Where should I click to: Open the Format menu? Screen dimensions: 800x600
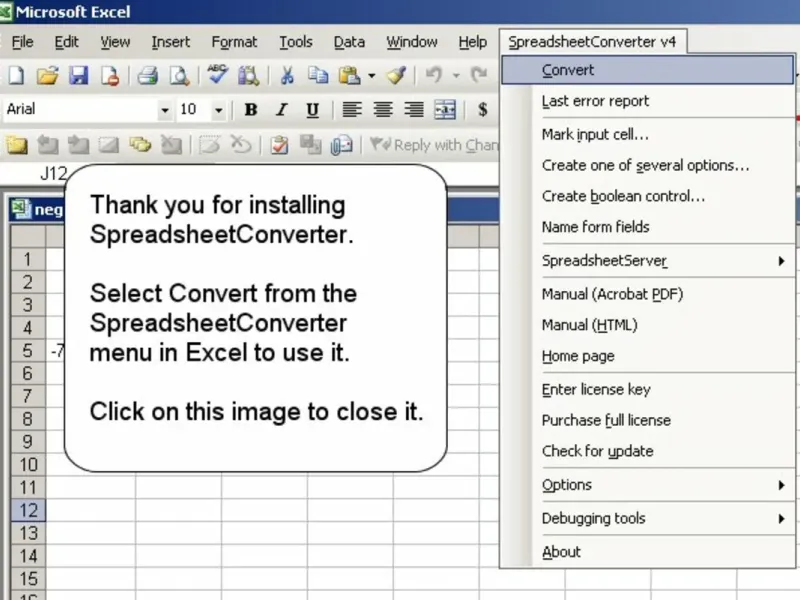[234, 42]
